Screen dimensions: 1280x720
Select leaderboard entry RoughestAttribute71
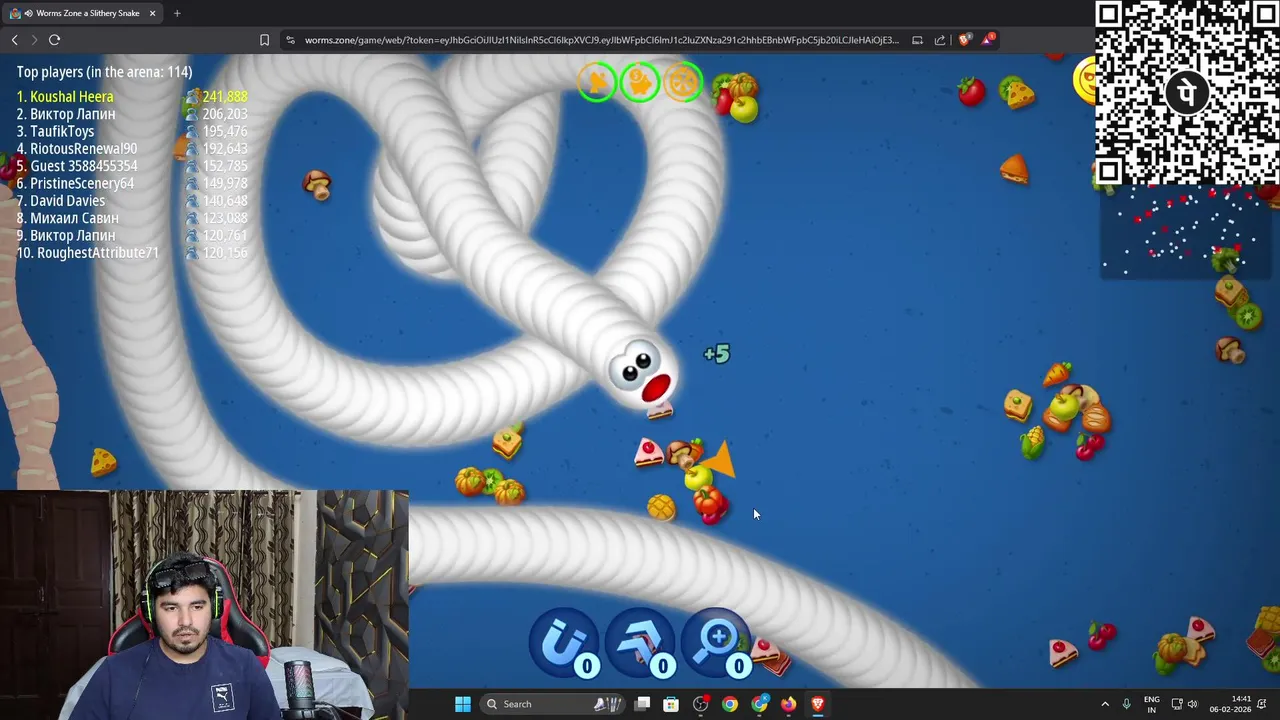87,253
